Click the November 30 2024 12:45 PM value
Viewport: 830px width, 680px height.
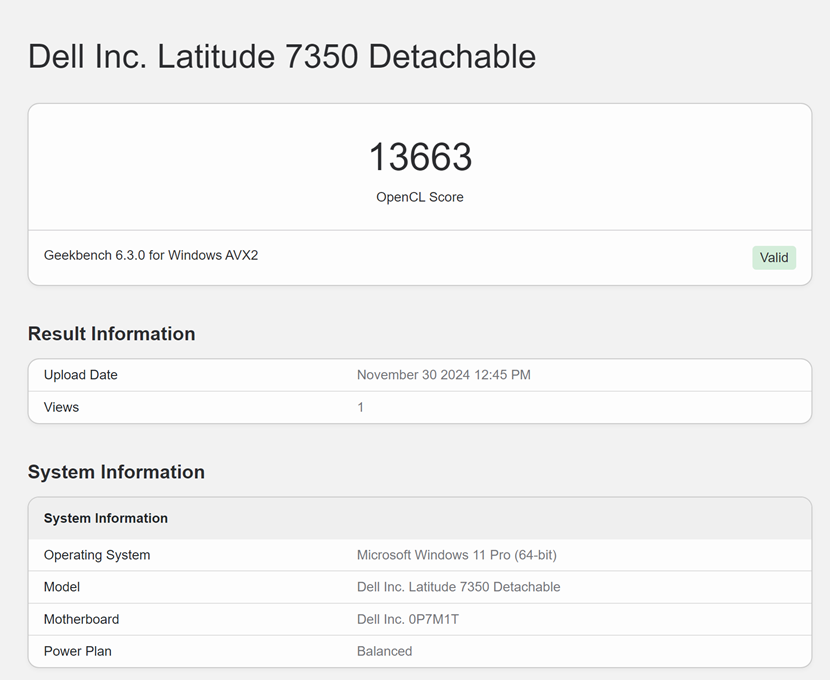[x=444, y=375]
